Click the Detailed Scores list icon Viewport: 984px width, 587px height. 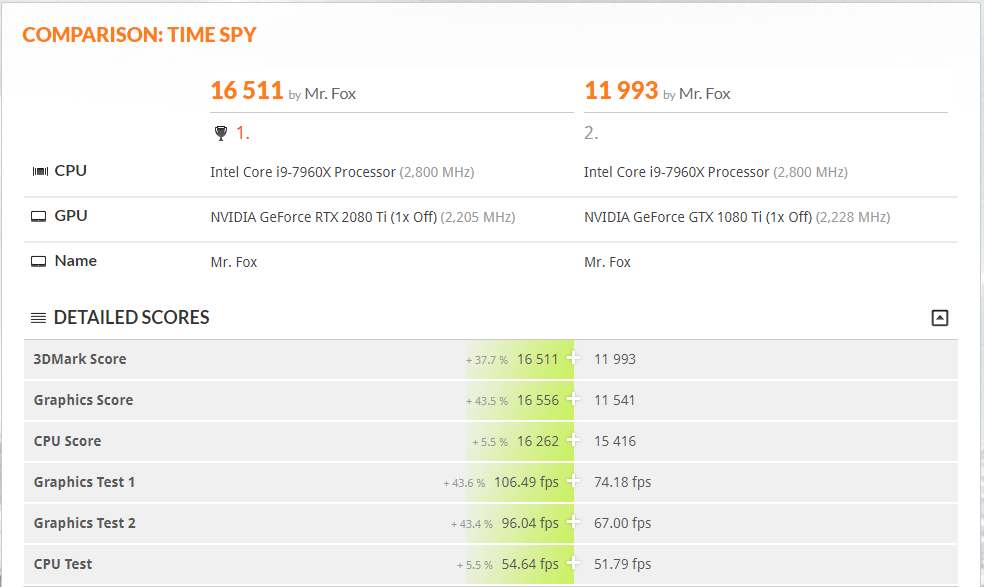pos(38,318)
